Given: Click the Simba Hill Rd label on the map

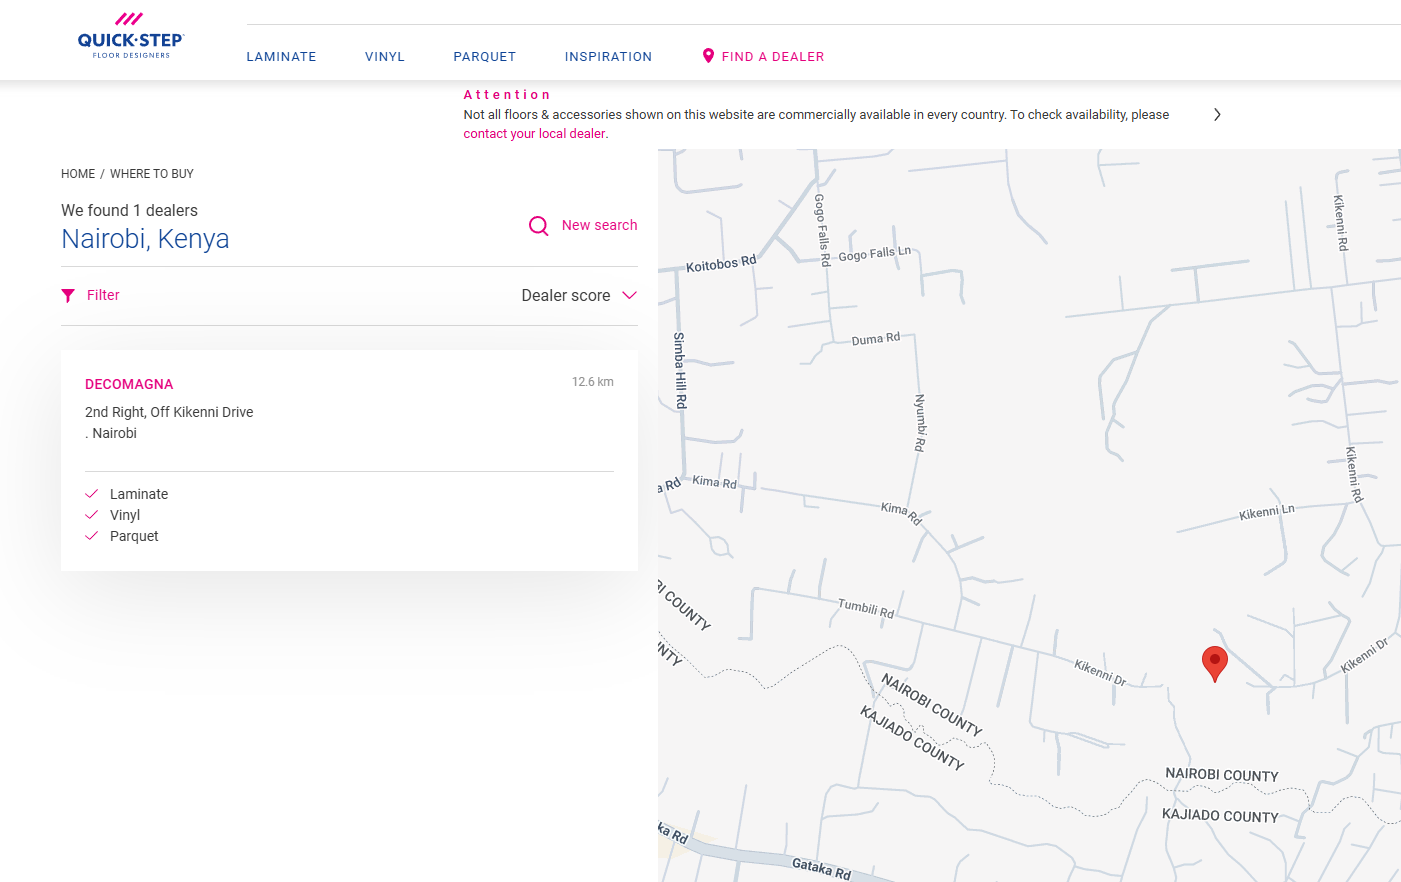Looking at the screenshot, I should click(x=680, y=370).
